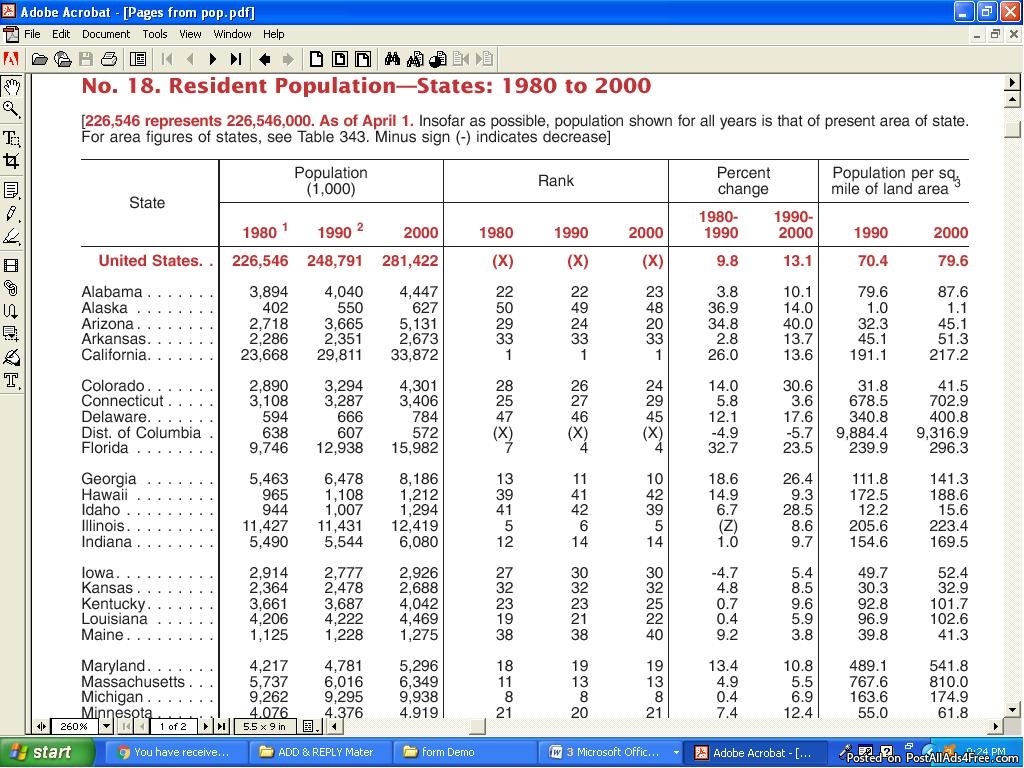Switch to Fit in Window page view
Viewport: 1024px width, 768px height.
340,59
